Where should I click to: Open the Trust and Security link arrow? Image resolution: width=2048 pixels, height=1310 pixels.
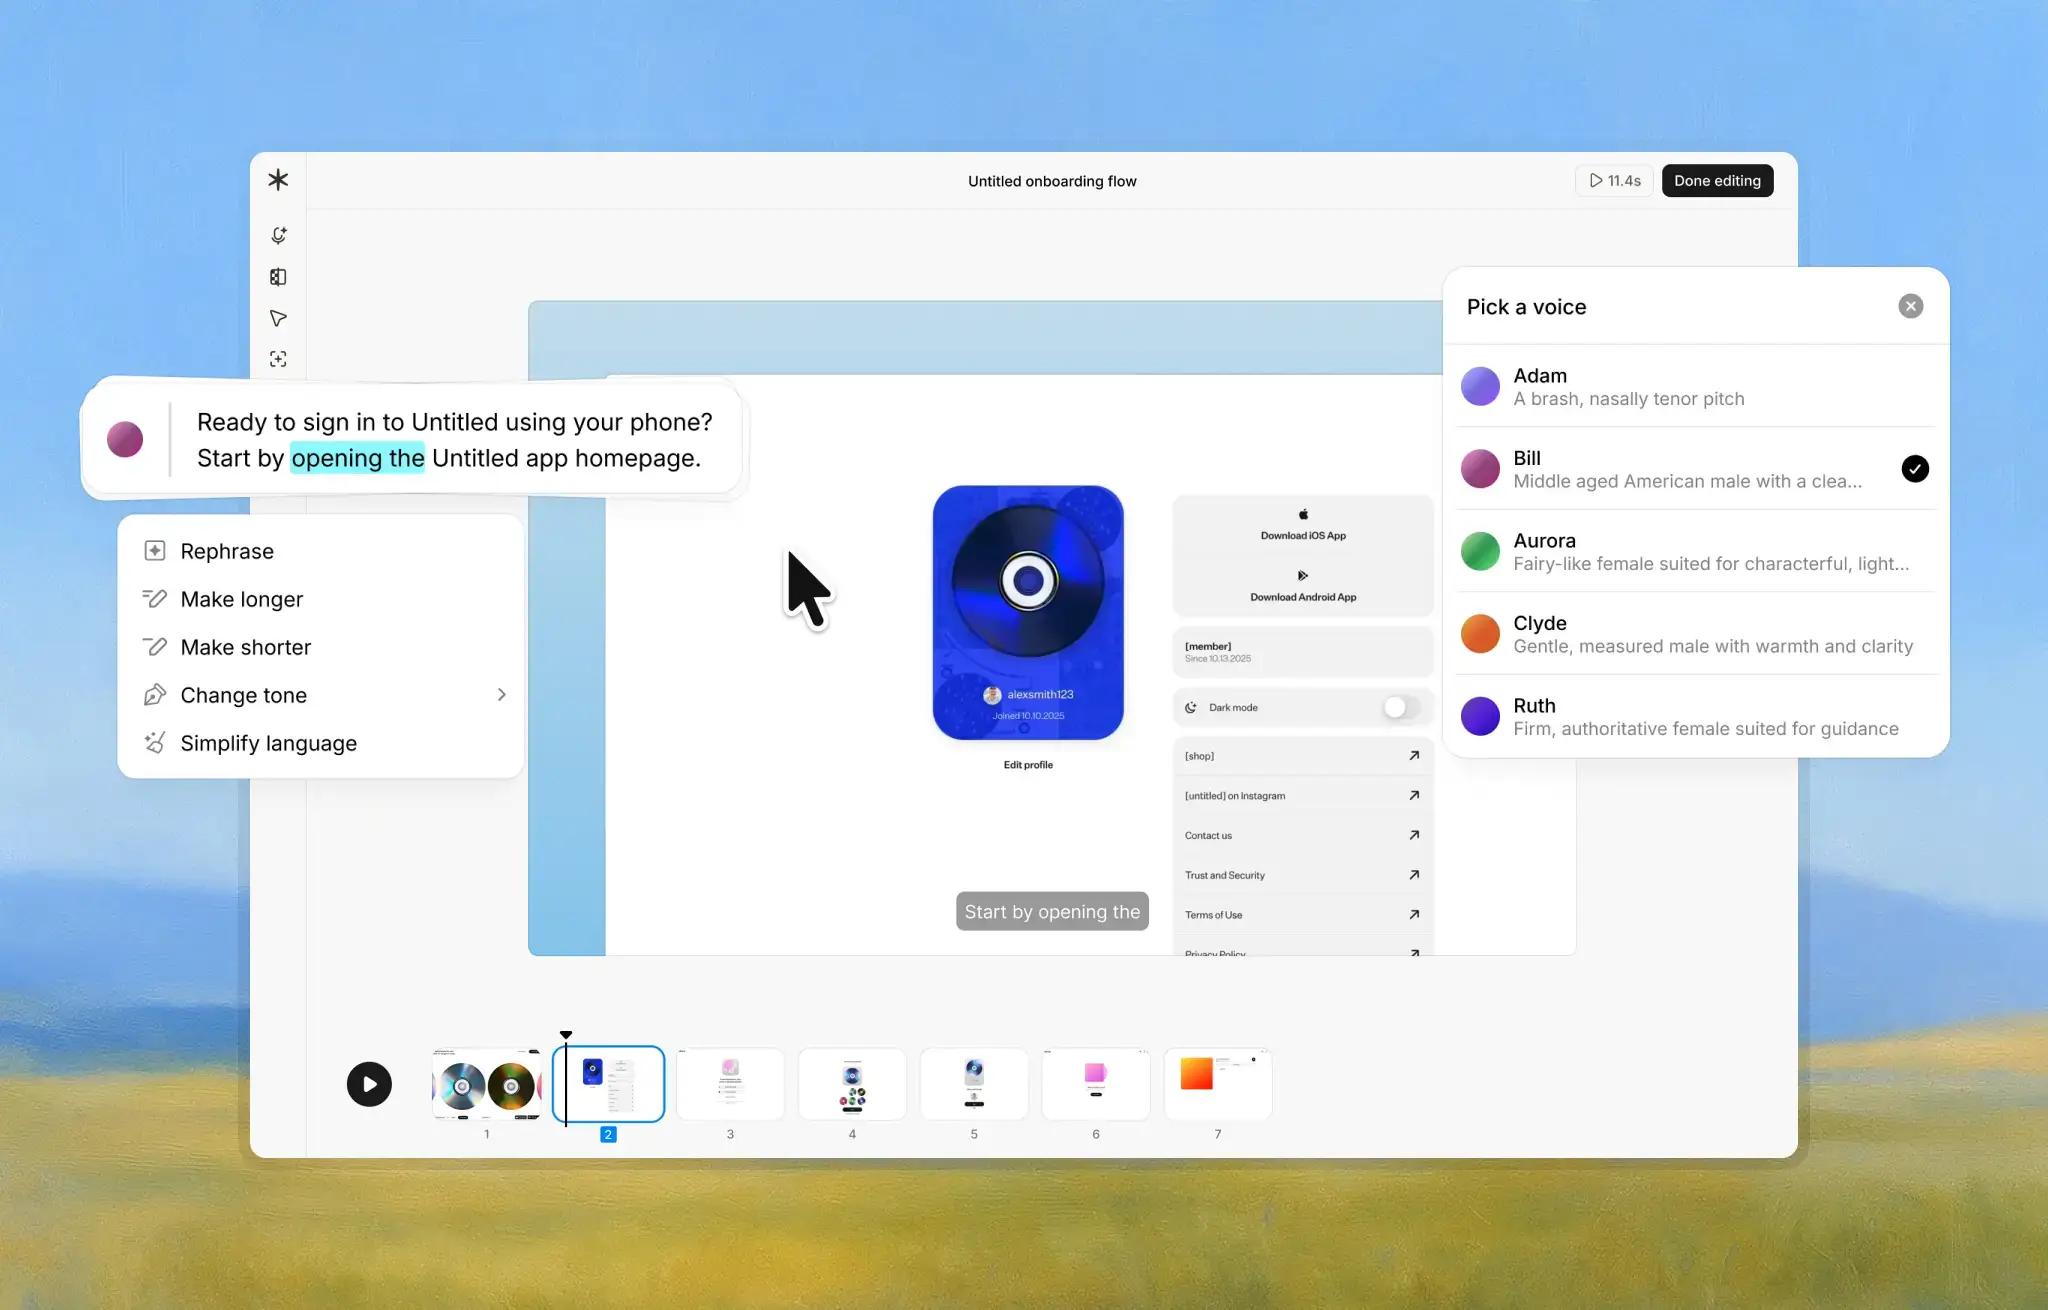coord(1413,874)
